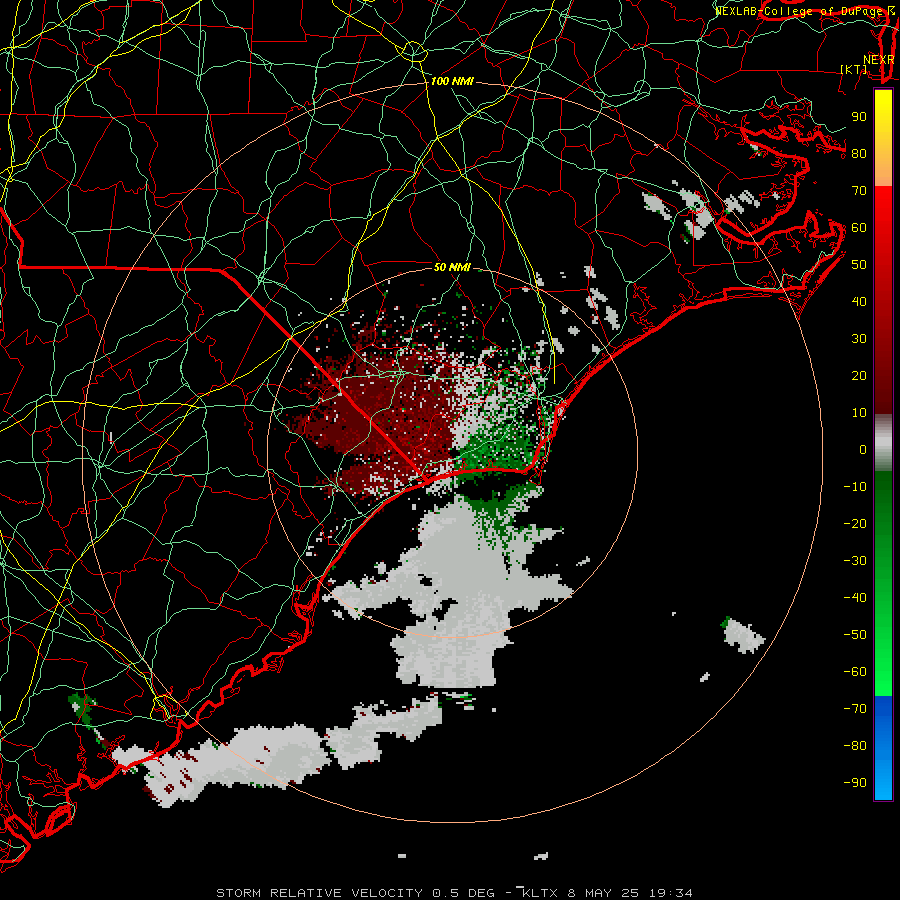Click the -30 knot scale label
Image resolution: width=900 pixels, height=900 pixels.
tap(855, 561)
